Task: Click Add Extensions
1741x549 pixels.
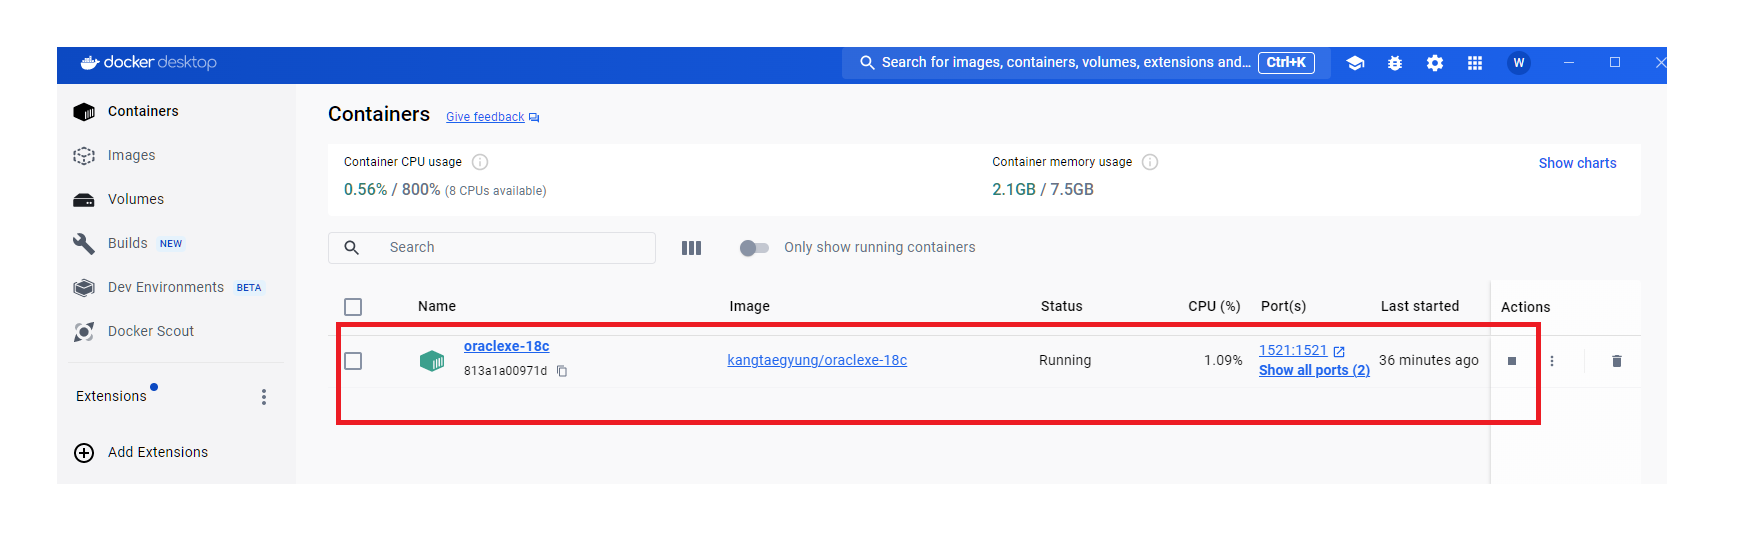Action: (158, 452)
